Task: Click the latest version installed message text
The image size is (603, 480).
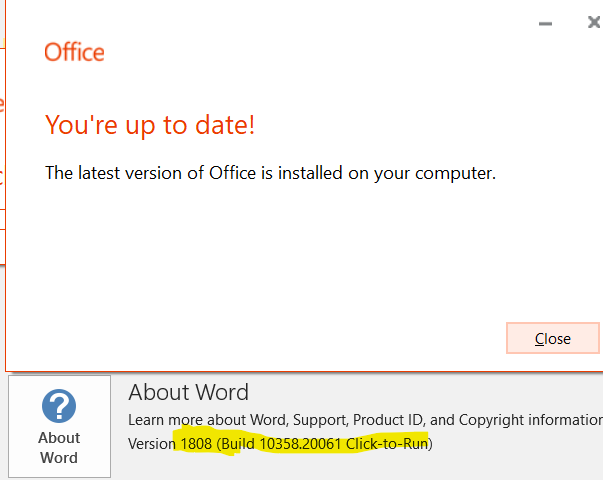Action: [270, 173]
